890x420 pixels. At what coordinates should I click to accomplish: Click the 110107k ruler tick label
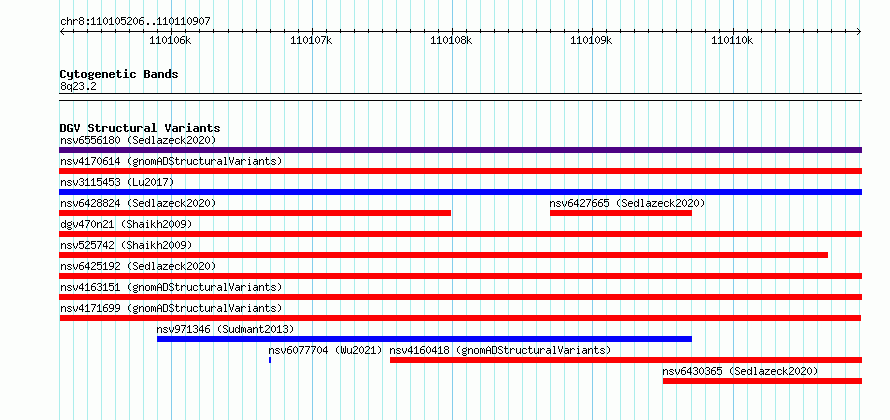coord(311,40)
